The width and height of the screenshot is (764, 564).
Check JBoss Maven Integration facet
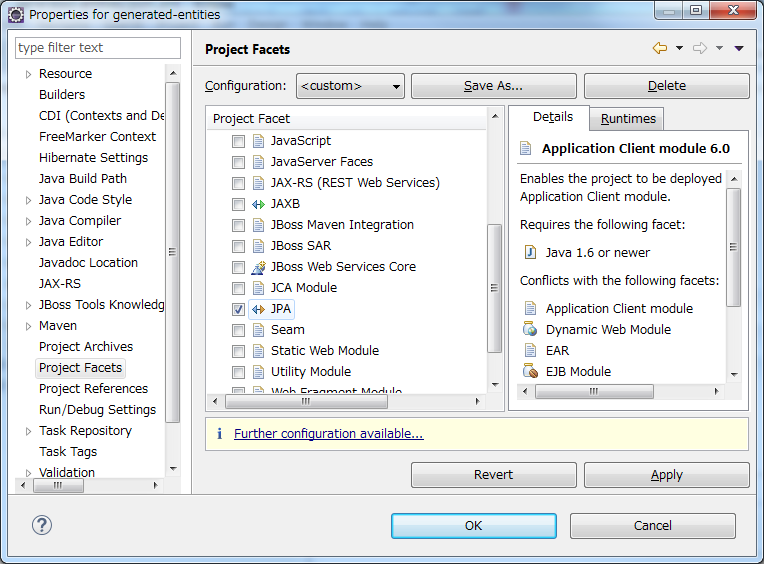(238, 226)
